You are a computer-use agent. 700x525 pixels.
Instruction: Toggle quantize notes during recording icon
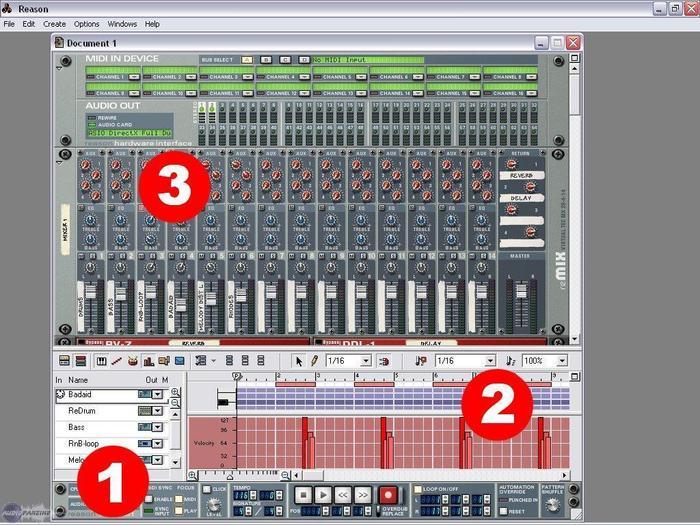[420, 361]
